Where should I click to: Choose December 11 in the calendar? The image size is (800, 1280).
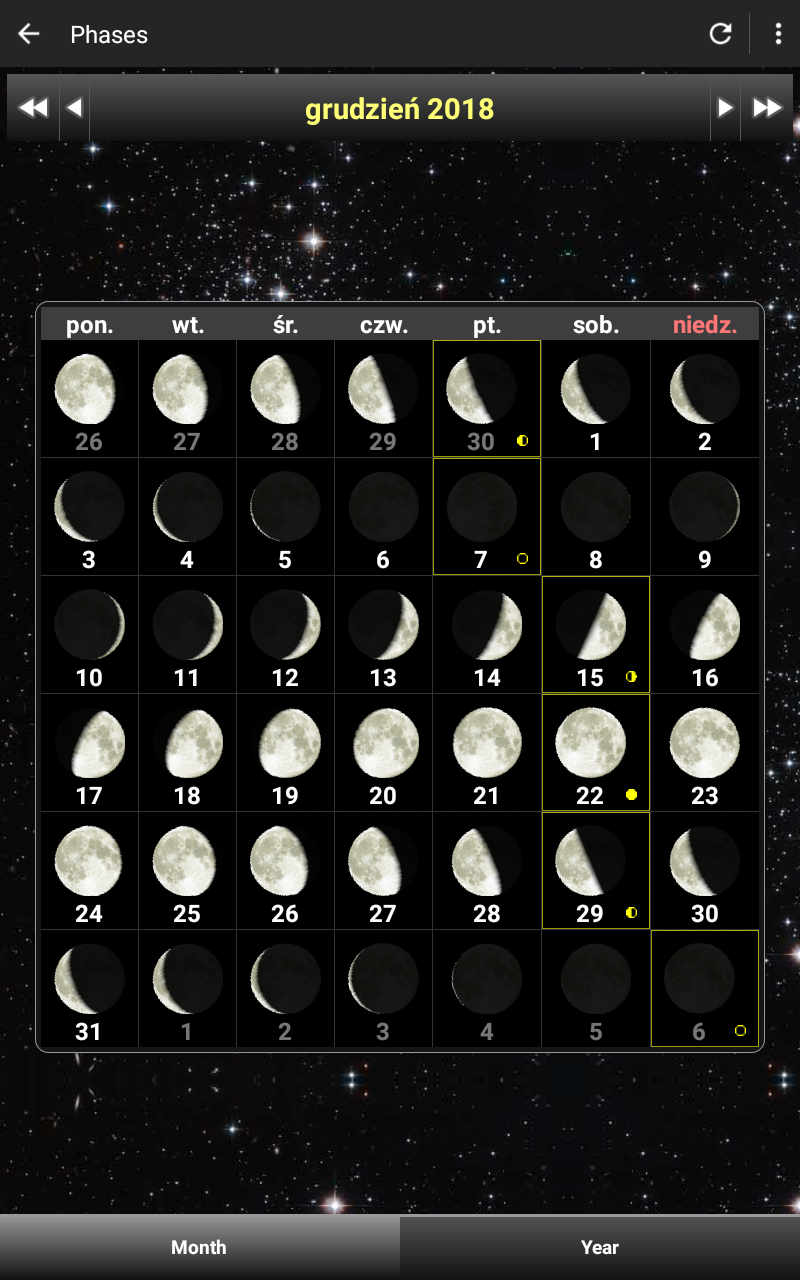tap(187, 634)
